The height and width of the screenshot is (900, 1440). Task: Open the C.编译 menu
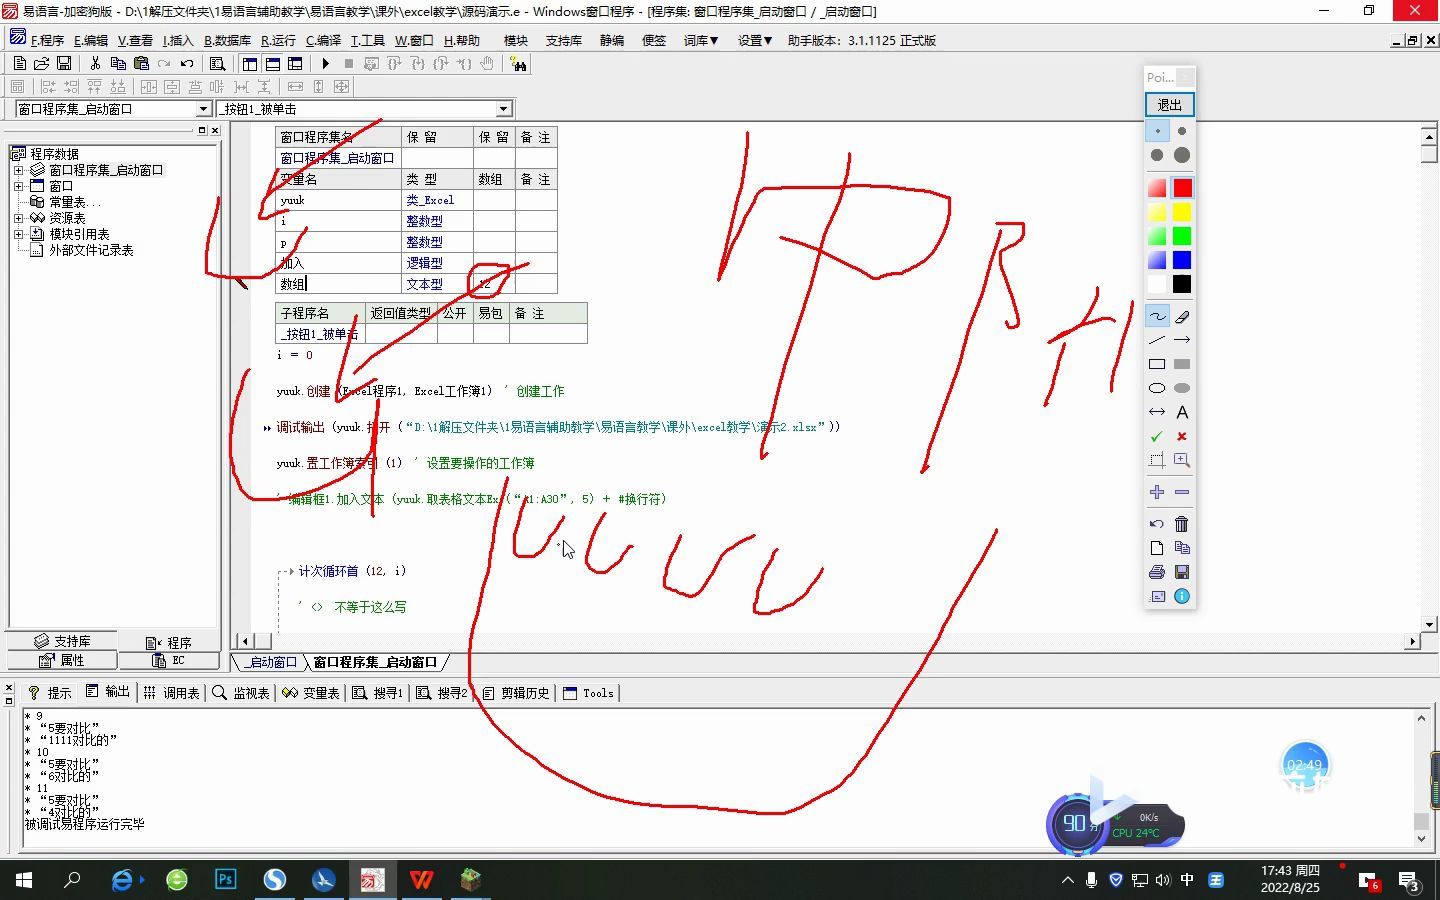(x=323, y=41)
